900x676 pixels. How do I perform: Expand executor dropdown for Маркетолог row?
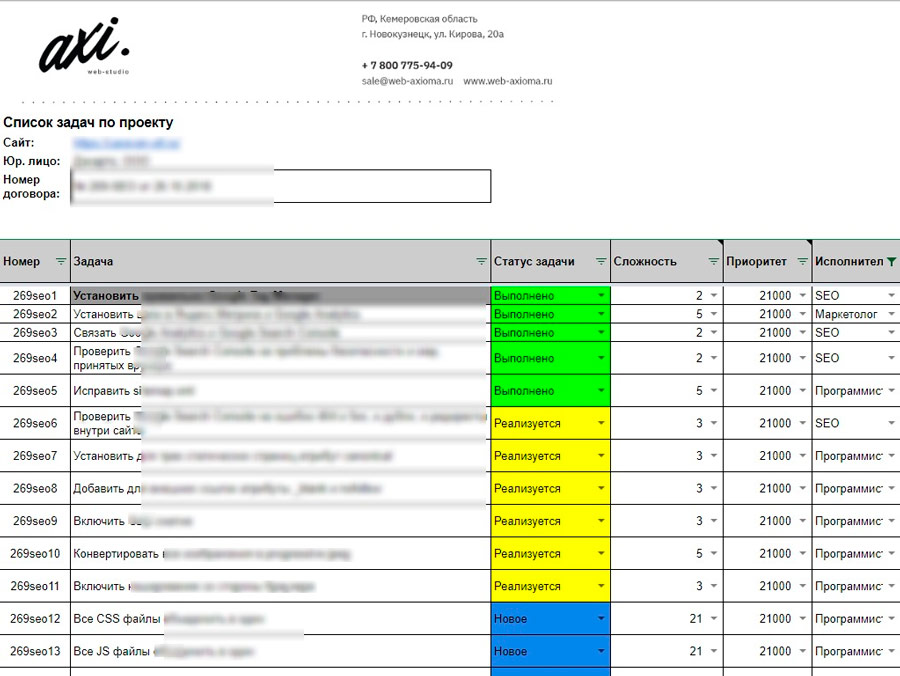click(x=892, y=315)
